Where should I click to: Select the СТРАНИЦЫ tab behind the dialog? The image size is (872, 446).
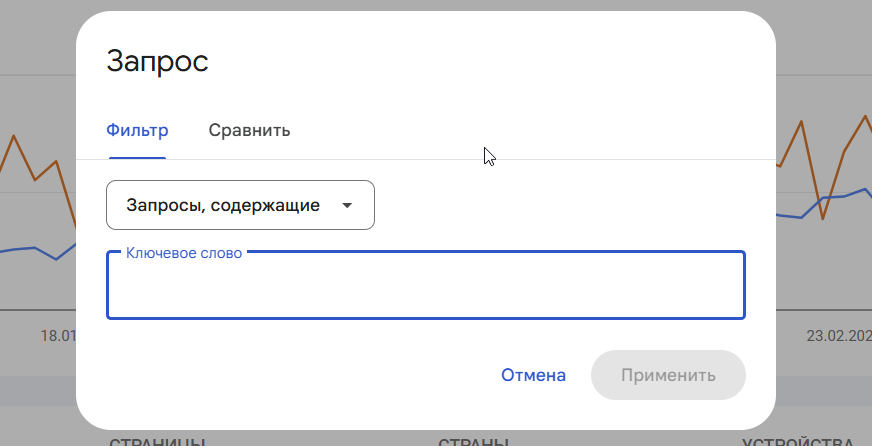click(x=158, y=441)
